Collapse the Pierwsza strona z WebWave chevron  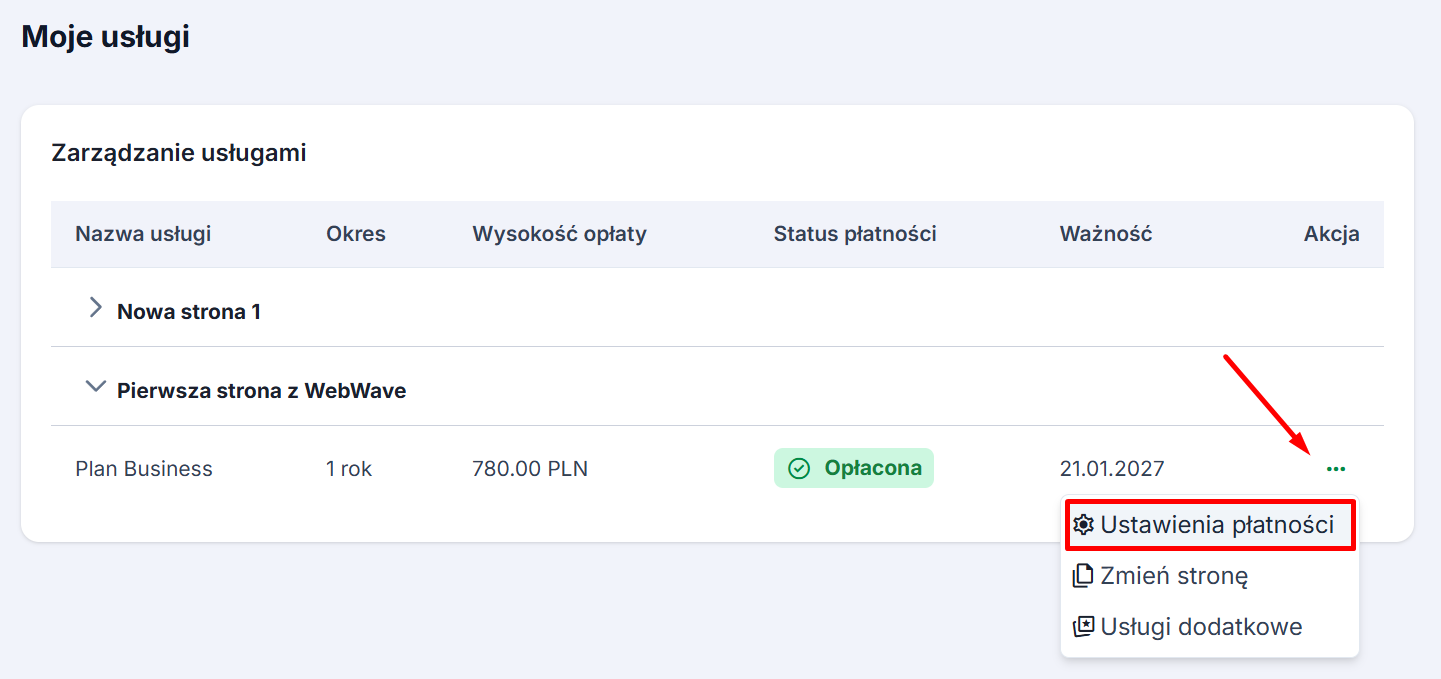pyautogui.click(x=96, y=386)
